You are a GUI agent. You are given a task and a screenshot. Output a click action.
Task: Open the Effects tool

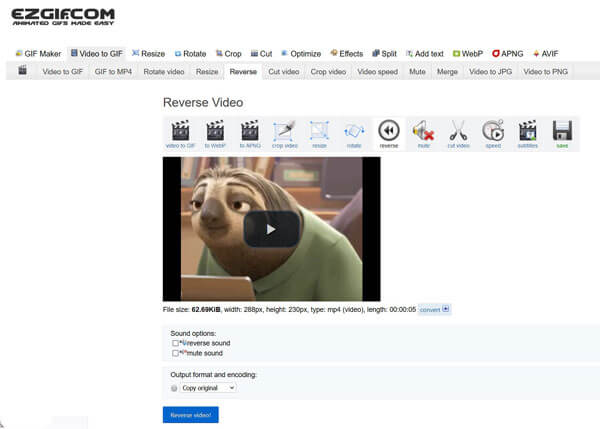coord(347,54)
